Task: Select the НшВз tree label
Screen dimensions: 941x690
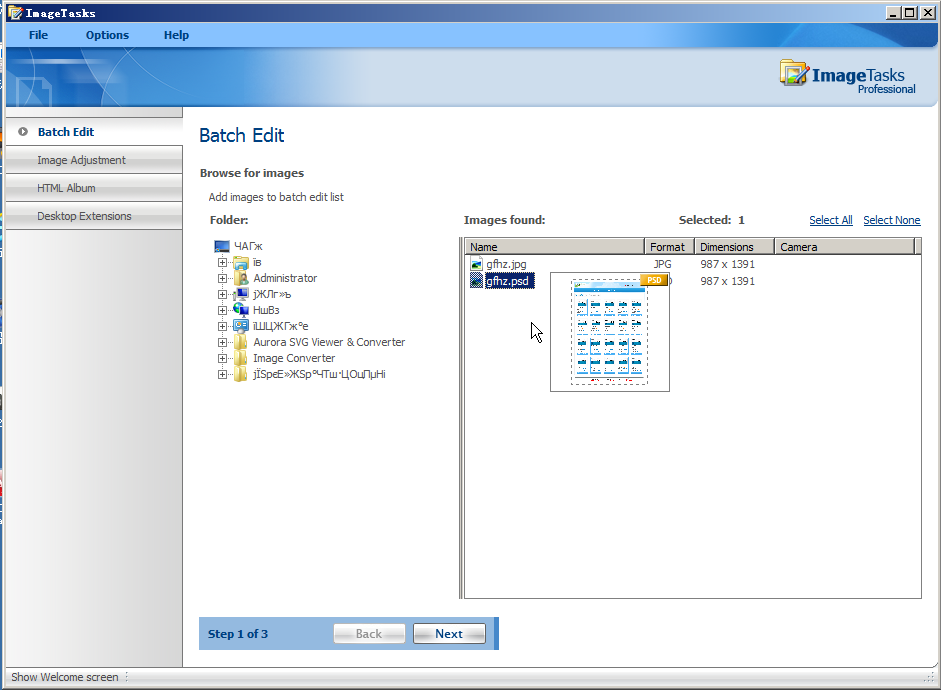Action: (x=266, y=310)
